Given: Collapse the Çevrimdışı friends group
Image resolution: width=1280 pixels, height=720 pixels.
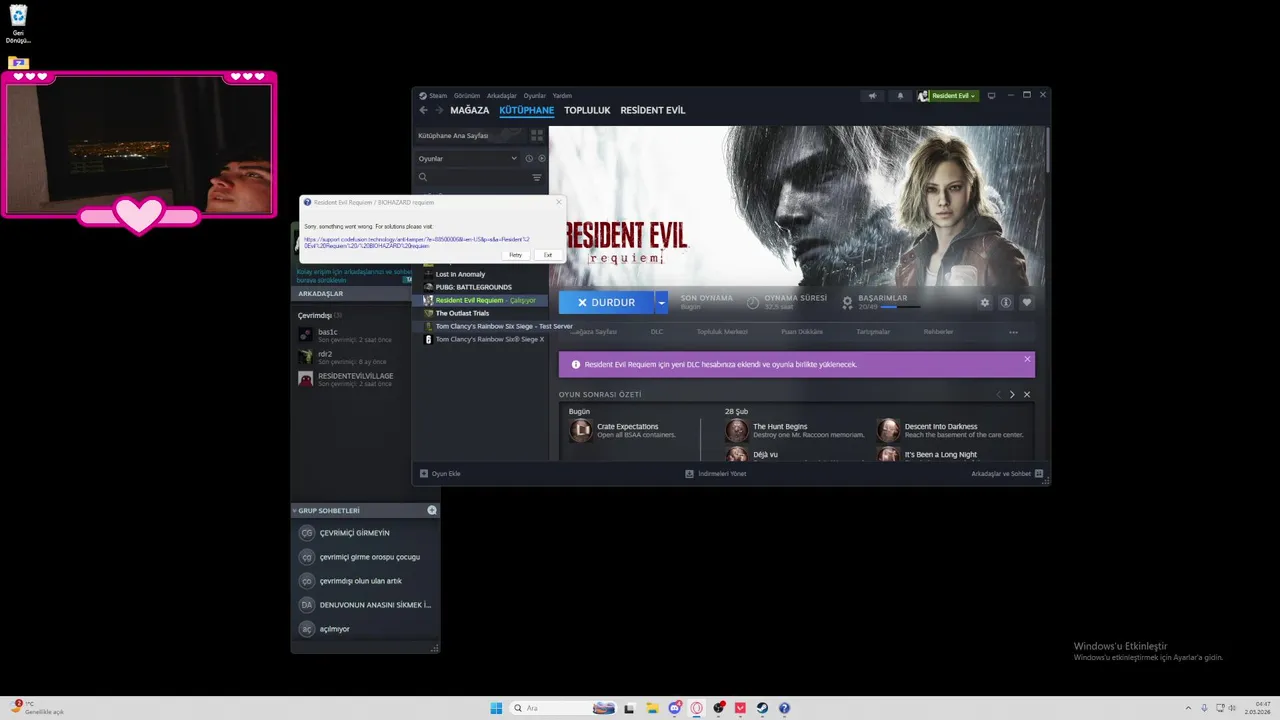Looking at the screenshot, I should 320,315.
